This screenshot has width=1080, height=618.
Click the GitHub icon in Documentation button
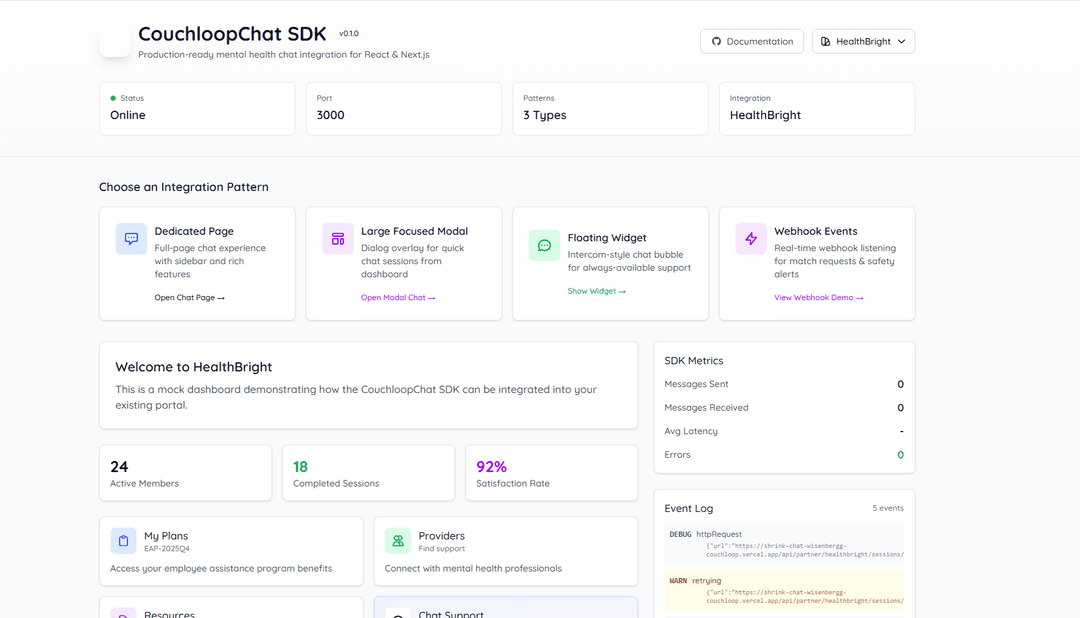point(716,42)
